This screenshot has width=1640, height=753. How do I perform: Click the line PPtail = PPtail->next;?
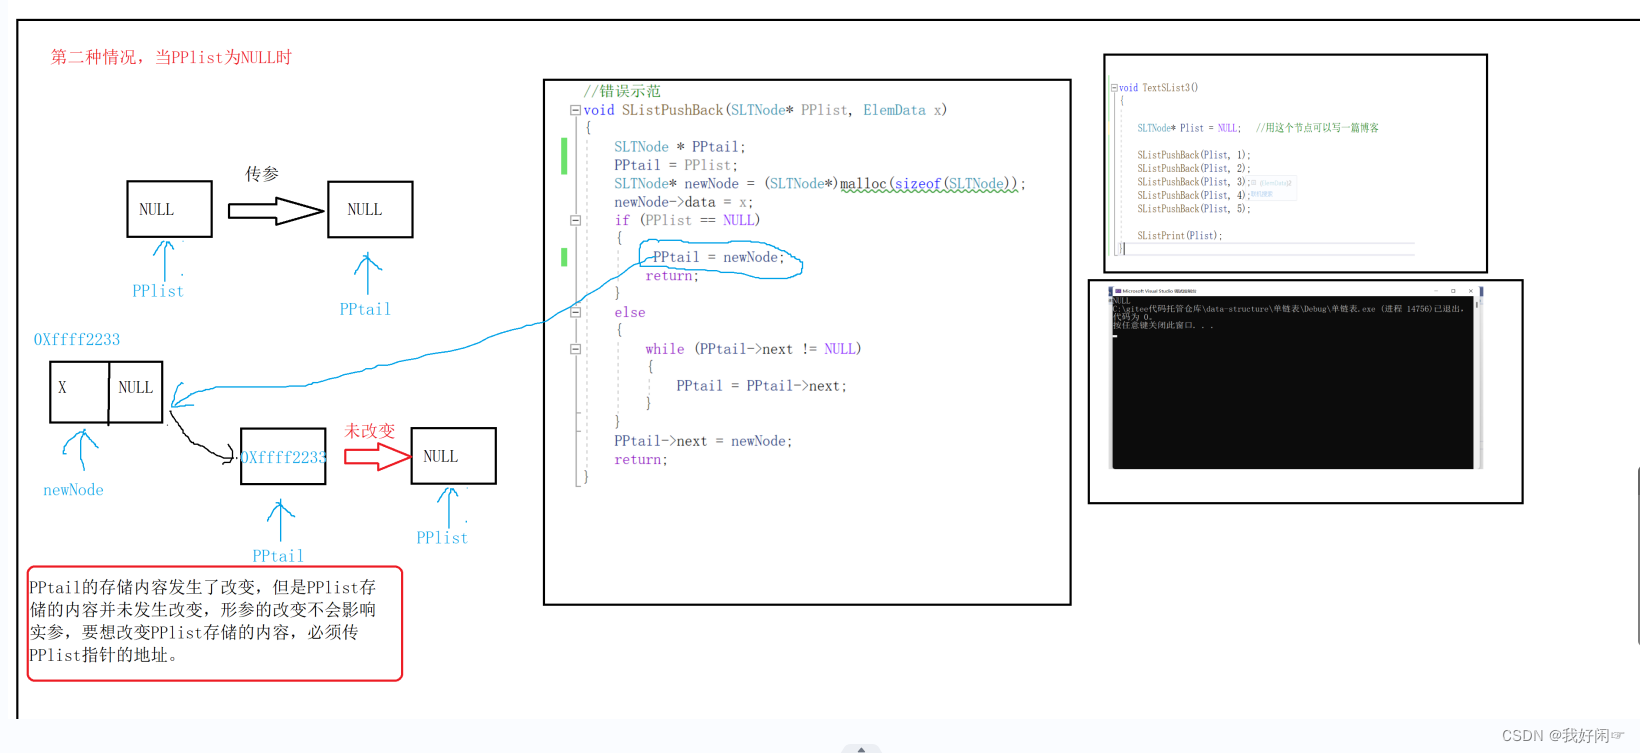pyautogui.click(x=761, y=386)
